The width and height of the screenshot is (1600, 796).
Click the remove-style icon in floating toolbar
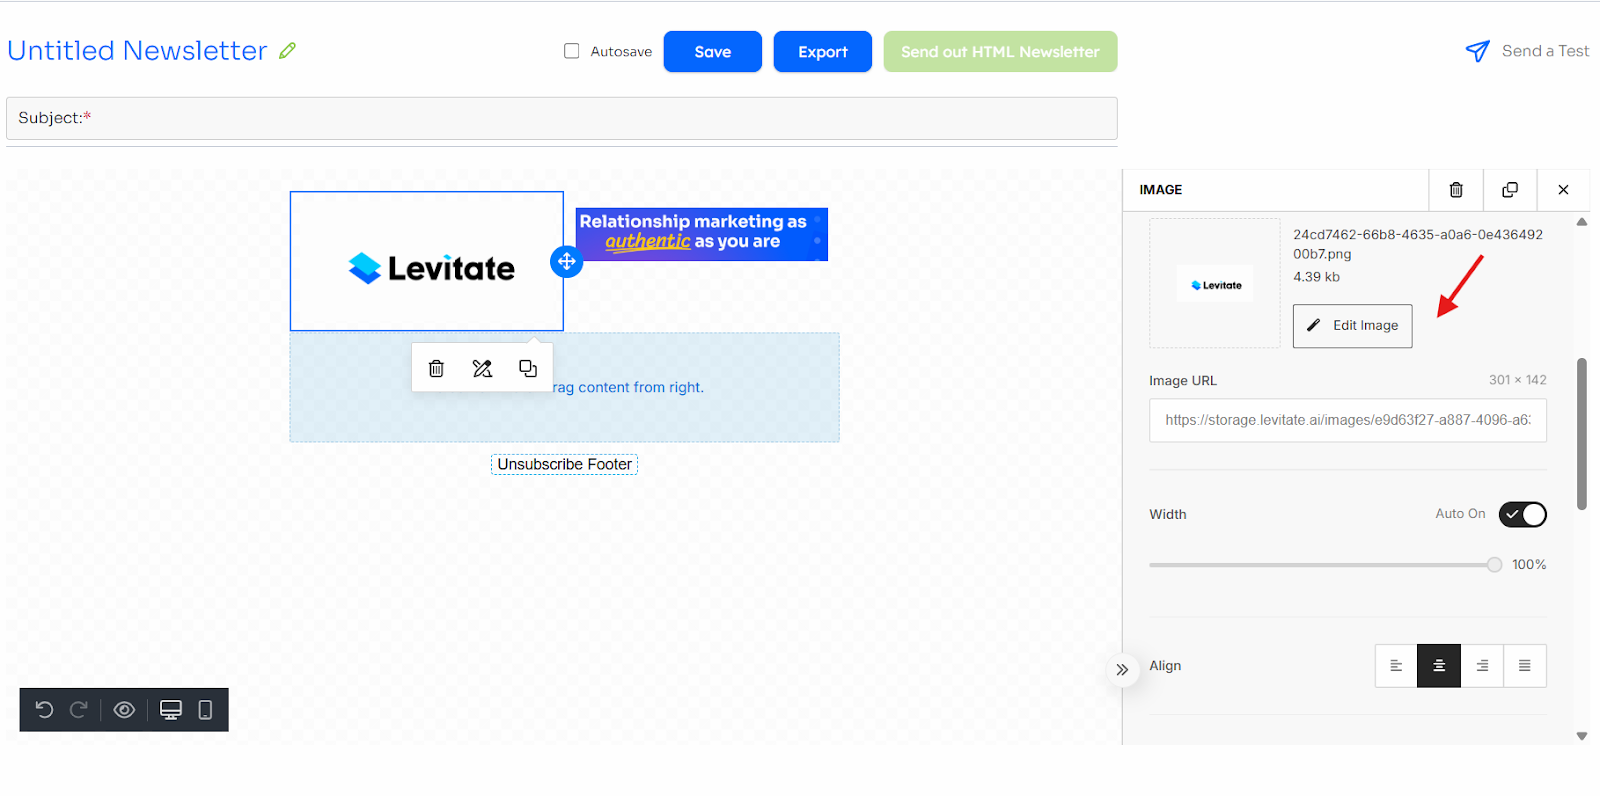point(482,368)
